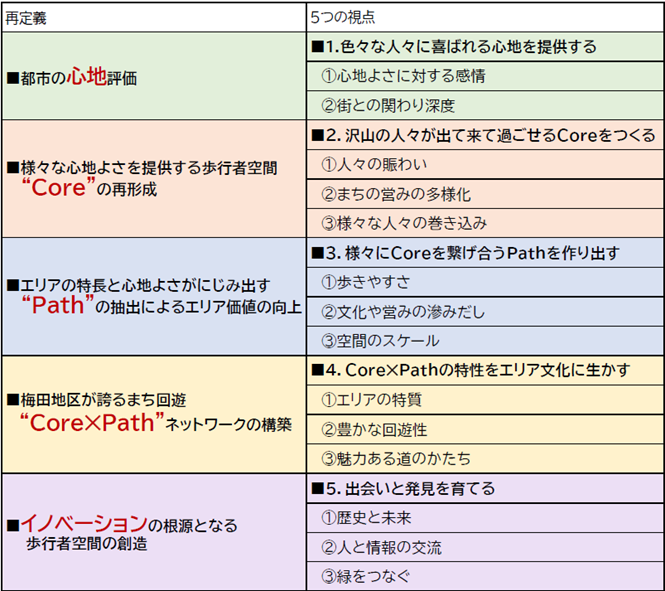665x591 pixels.
Task: Click the 5つの視点 column header cell
Action: [484, 17]
